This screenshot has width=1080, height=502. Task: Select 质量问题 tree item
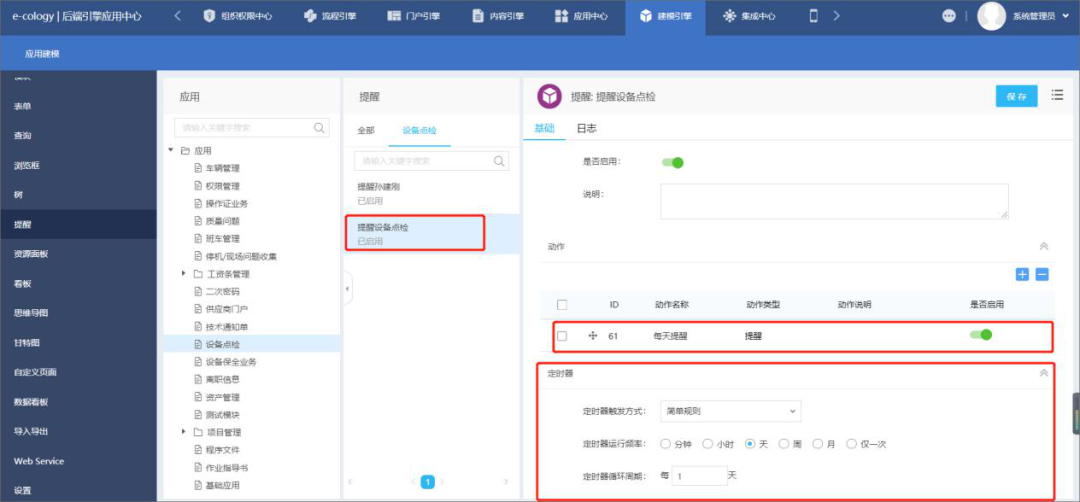click(x=222, y=221)
